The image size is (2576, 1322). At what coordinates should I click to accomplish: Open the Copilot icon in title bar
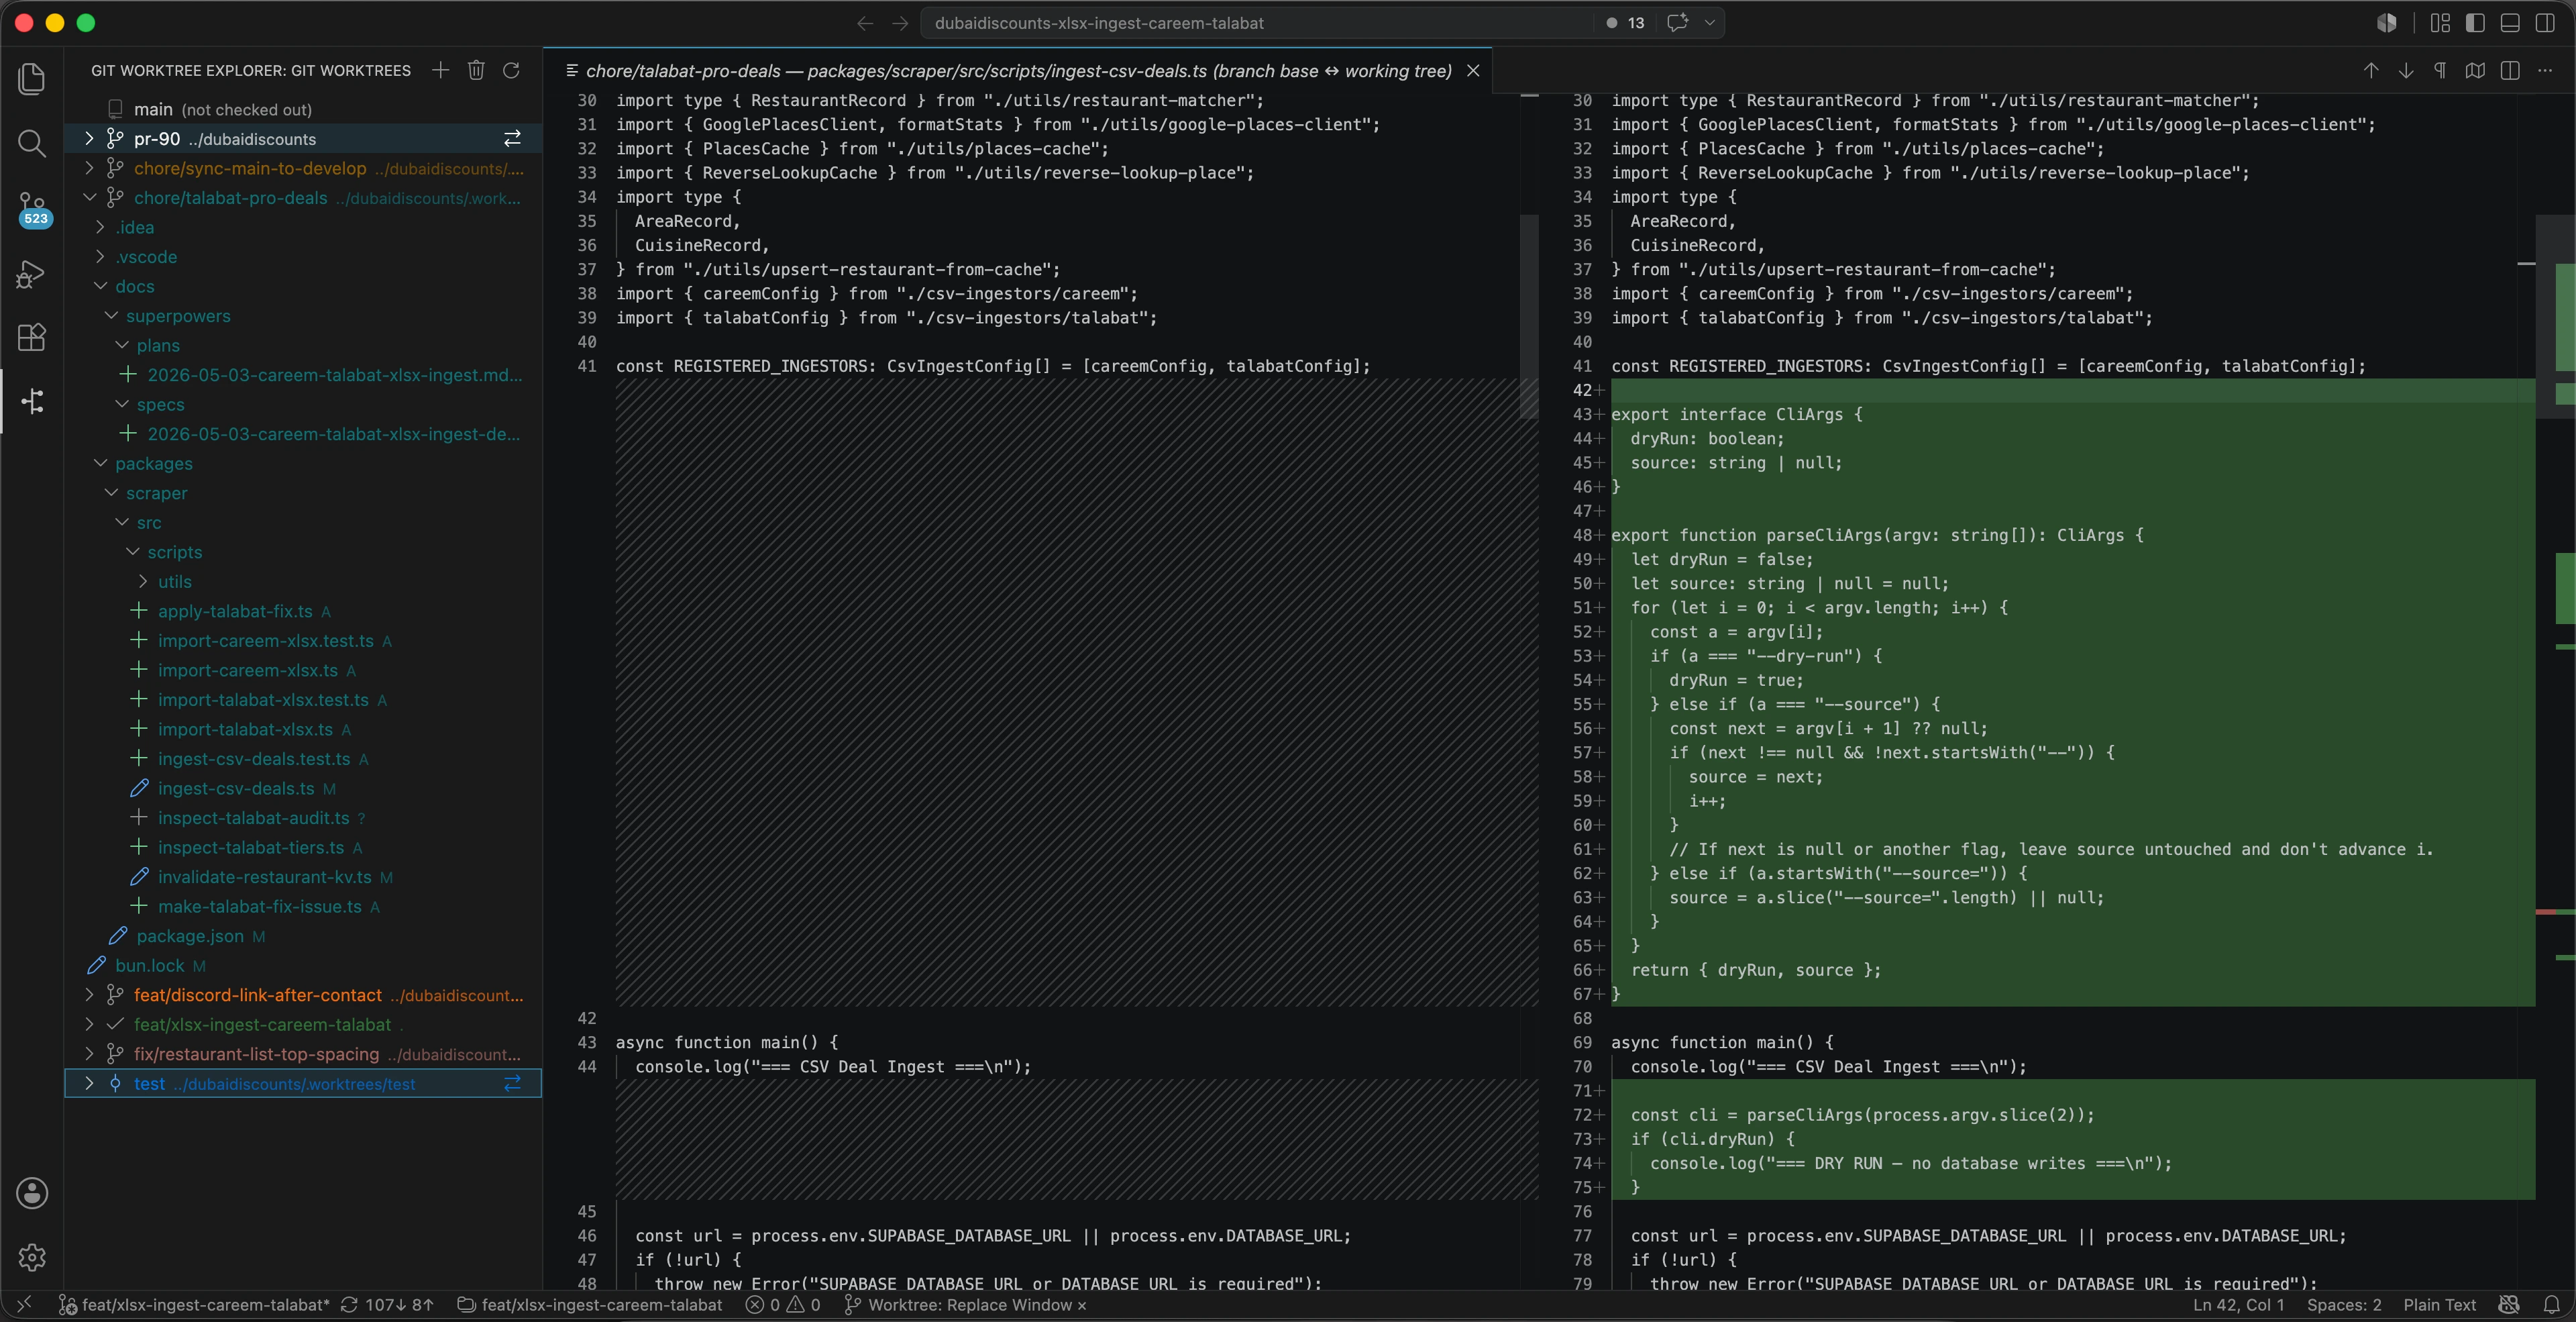(x=2387, y=23)
